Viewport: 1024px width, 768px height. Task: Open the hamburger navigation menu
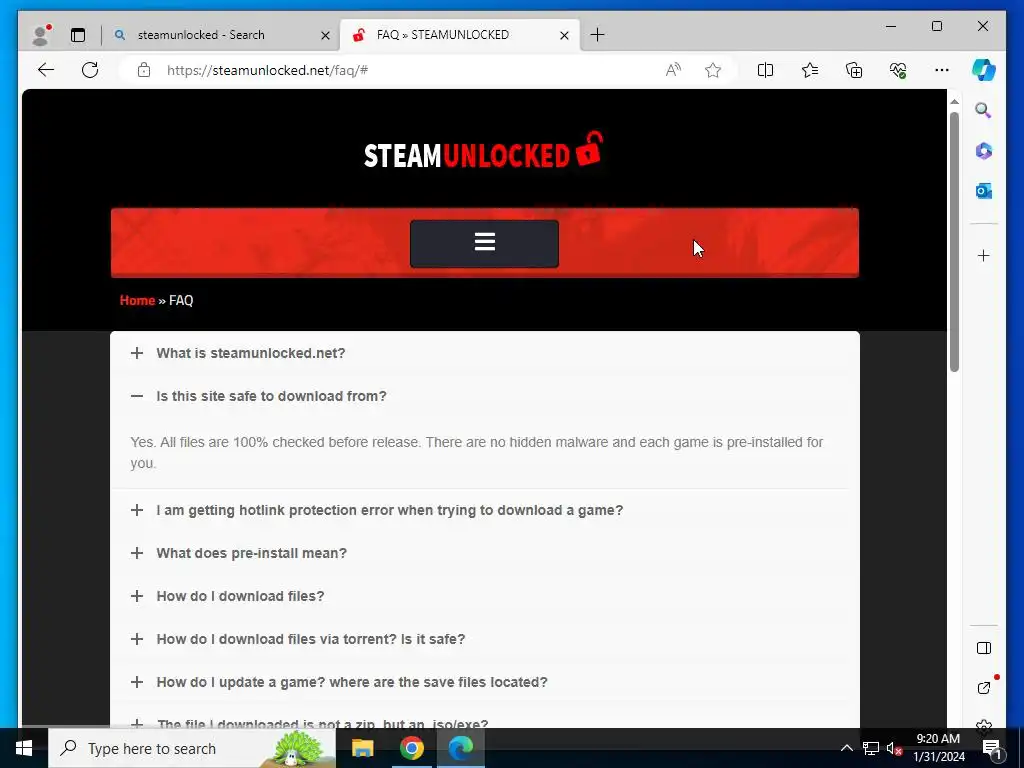click(x=485, y=244)
